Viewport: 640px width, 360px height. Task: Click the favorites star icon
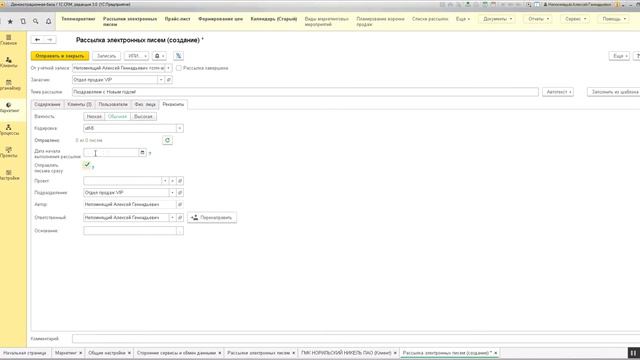coord(10,21)
